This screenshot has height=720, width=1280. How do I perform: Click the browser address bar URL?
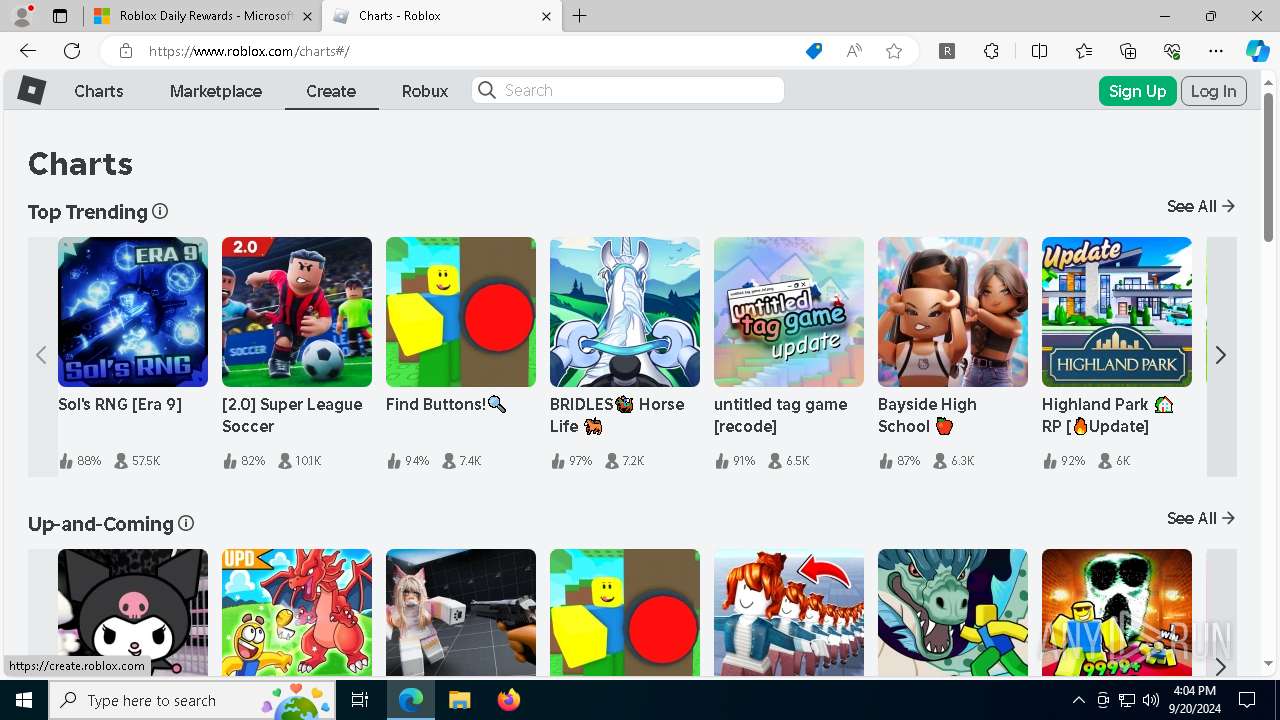point(249,51)
